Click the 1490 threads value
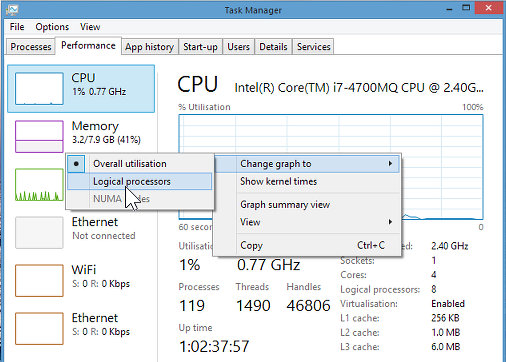 253,306
